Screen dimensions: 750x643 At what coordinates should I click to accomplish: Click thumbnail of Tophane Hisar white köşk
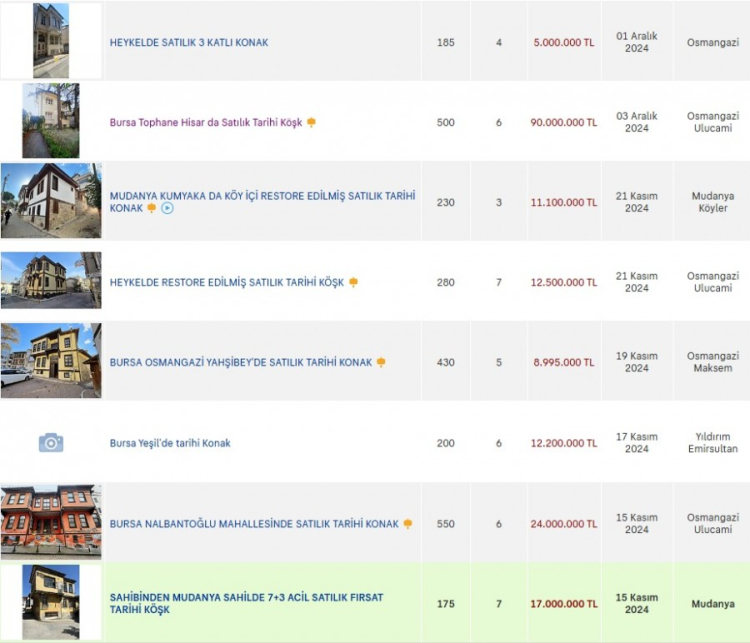tap(51, 121)
